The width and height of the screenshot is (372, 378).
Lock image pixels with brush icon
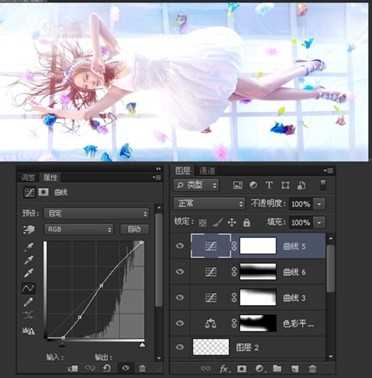(x=217, y=222)
